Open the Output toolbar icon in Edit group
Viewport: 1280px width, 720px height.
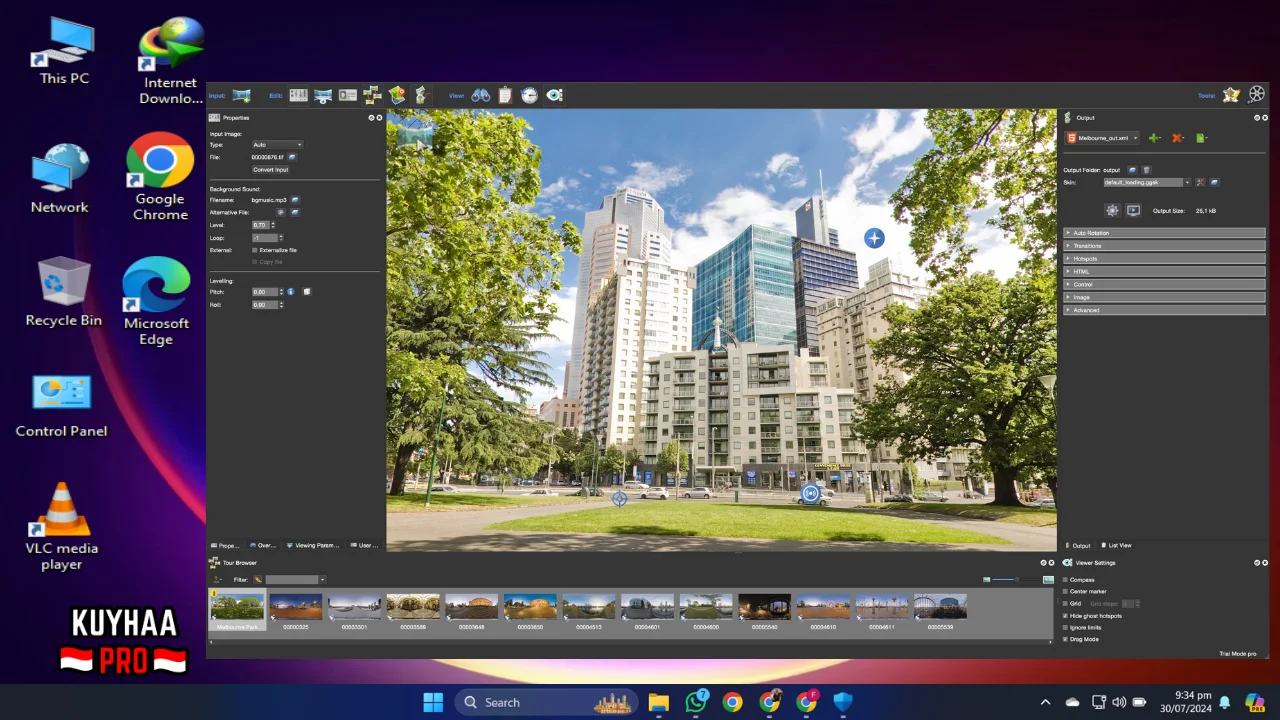421,95
